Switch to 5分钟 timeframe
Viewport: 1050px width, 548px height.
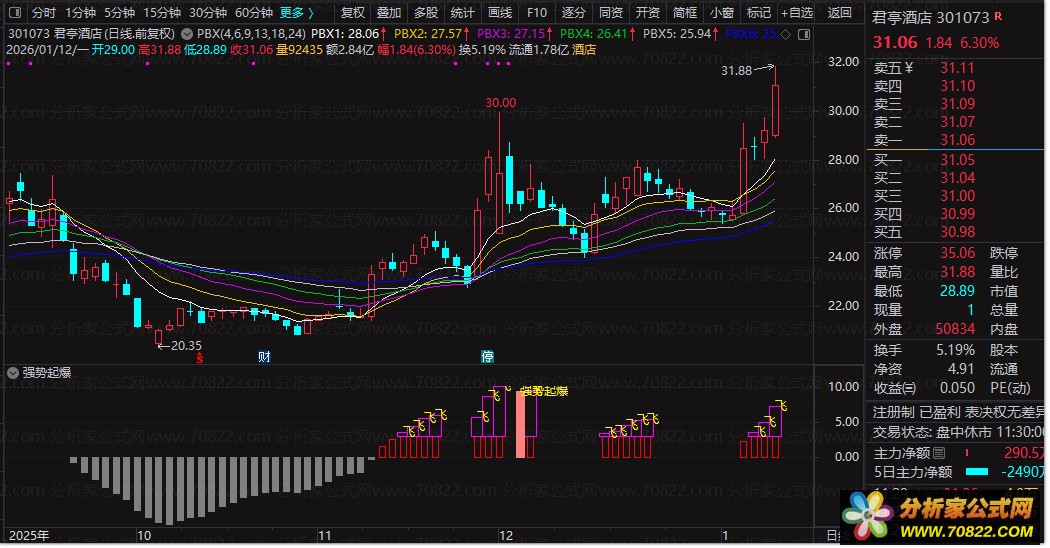(x=119, y=13)
